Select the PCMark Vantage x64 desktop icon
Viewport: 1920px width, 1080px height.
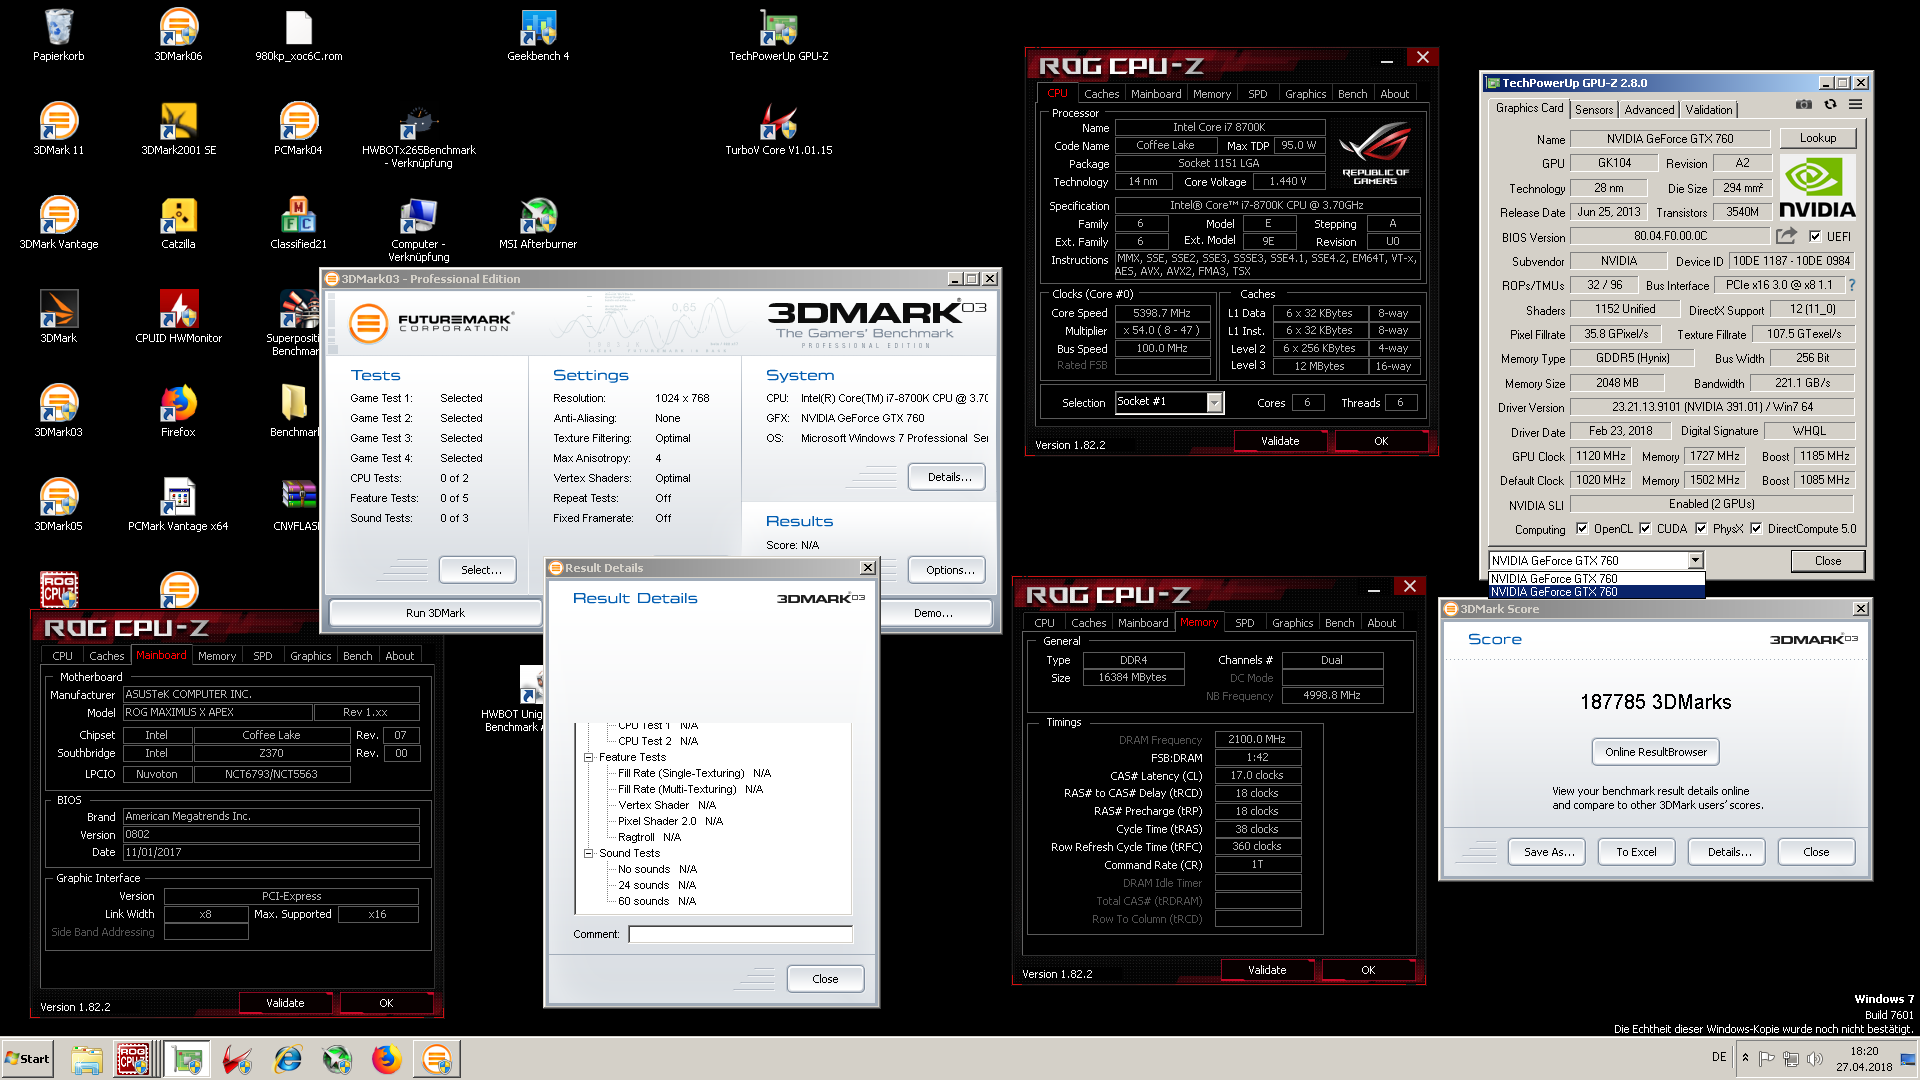[x=178, y=505]
